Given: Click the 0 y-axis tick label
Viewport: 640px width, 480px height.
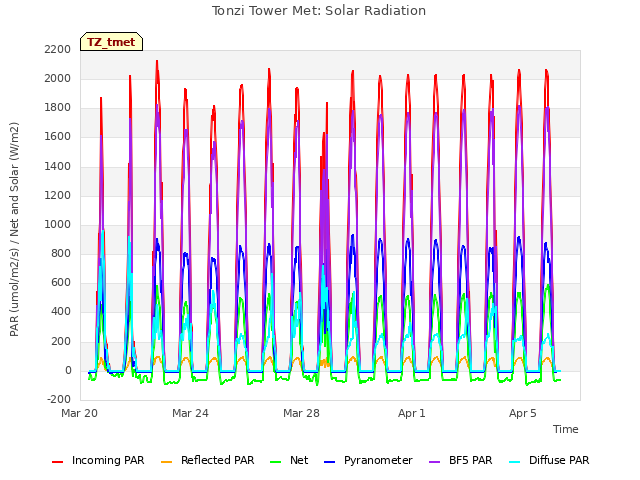Looking at the screenshot, I should [x=68, y=371].
